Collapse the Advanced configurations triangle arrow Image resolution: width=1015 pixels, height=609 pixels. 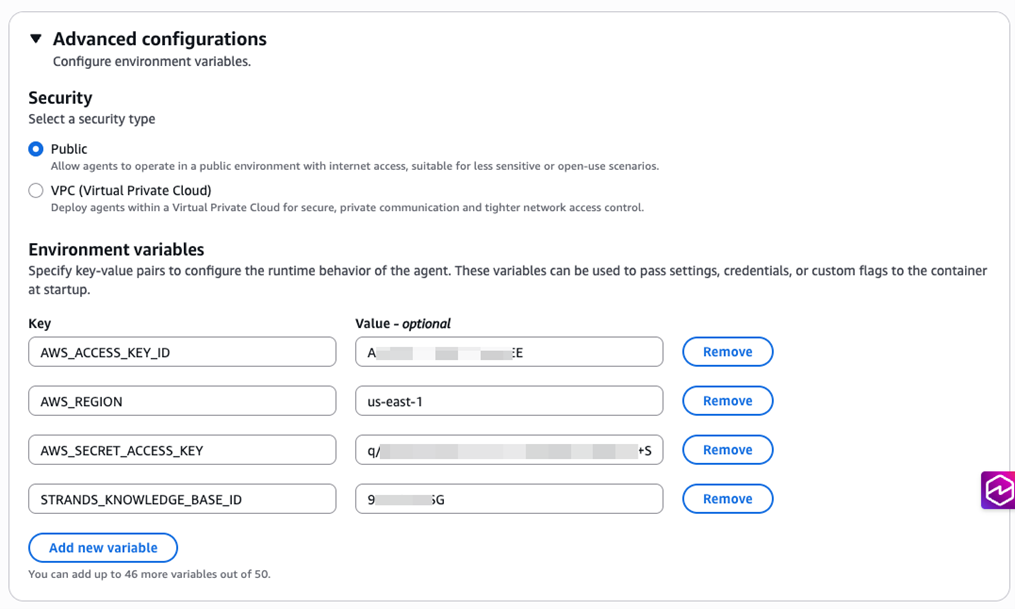[x=36, y=39]
